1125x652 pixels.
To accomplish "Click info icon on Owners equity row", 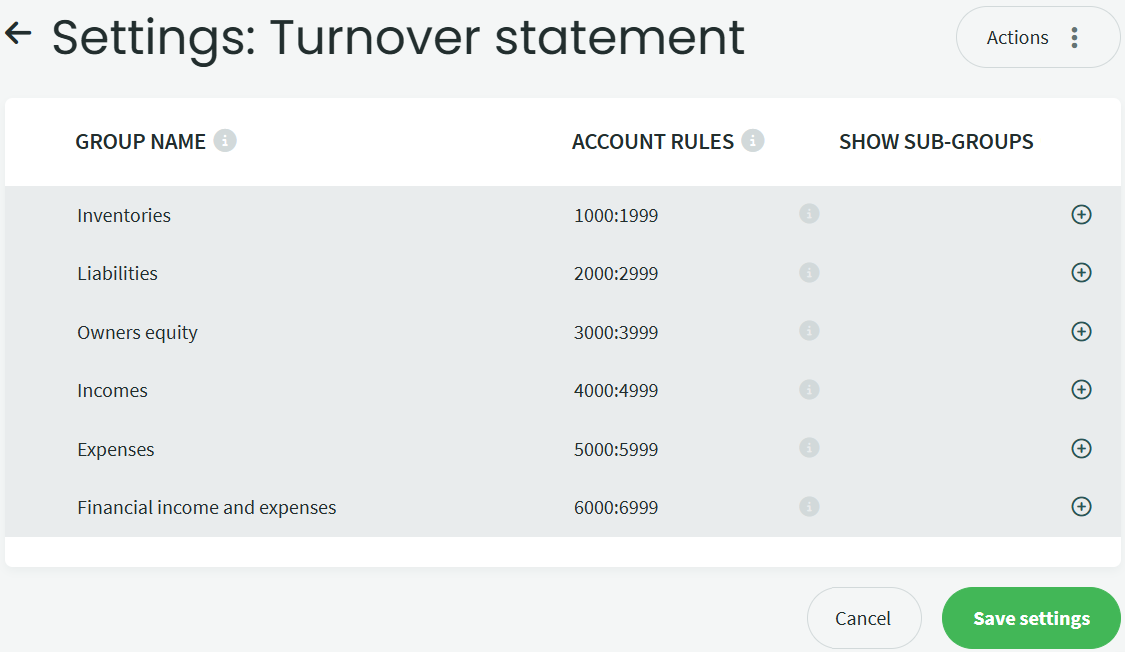I will [x=809, y=331].
